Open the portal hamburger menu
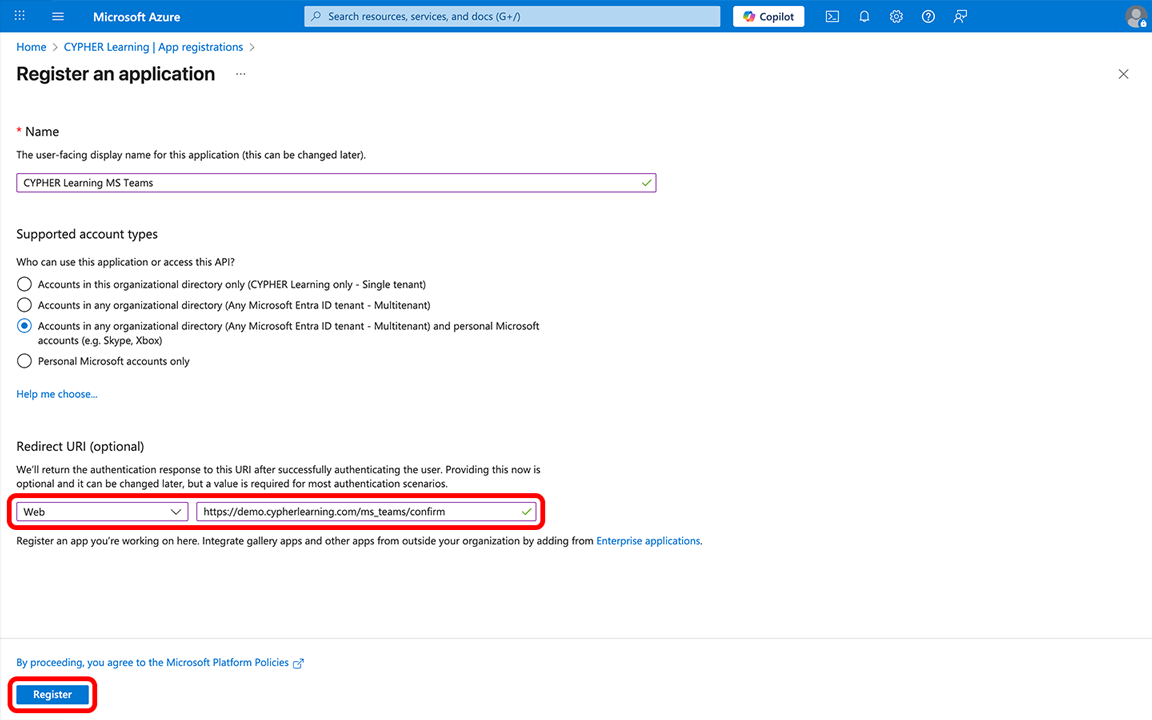 coord(58,16)
